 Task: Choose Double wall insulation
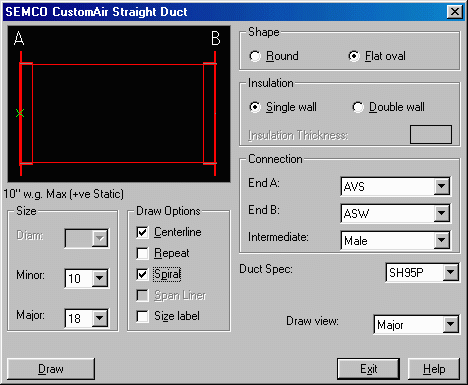[x=358, y=107]
